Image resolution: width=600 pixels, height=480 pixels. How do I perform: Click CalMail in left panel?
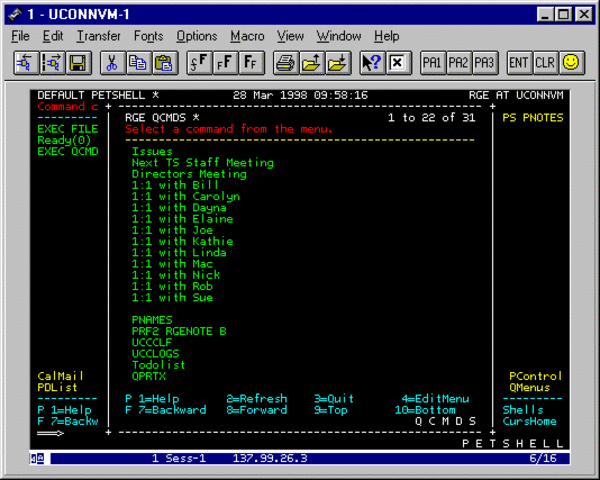[60, 376]
